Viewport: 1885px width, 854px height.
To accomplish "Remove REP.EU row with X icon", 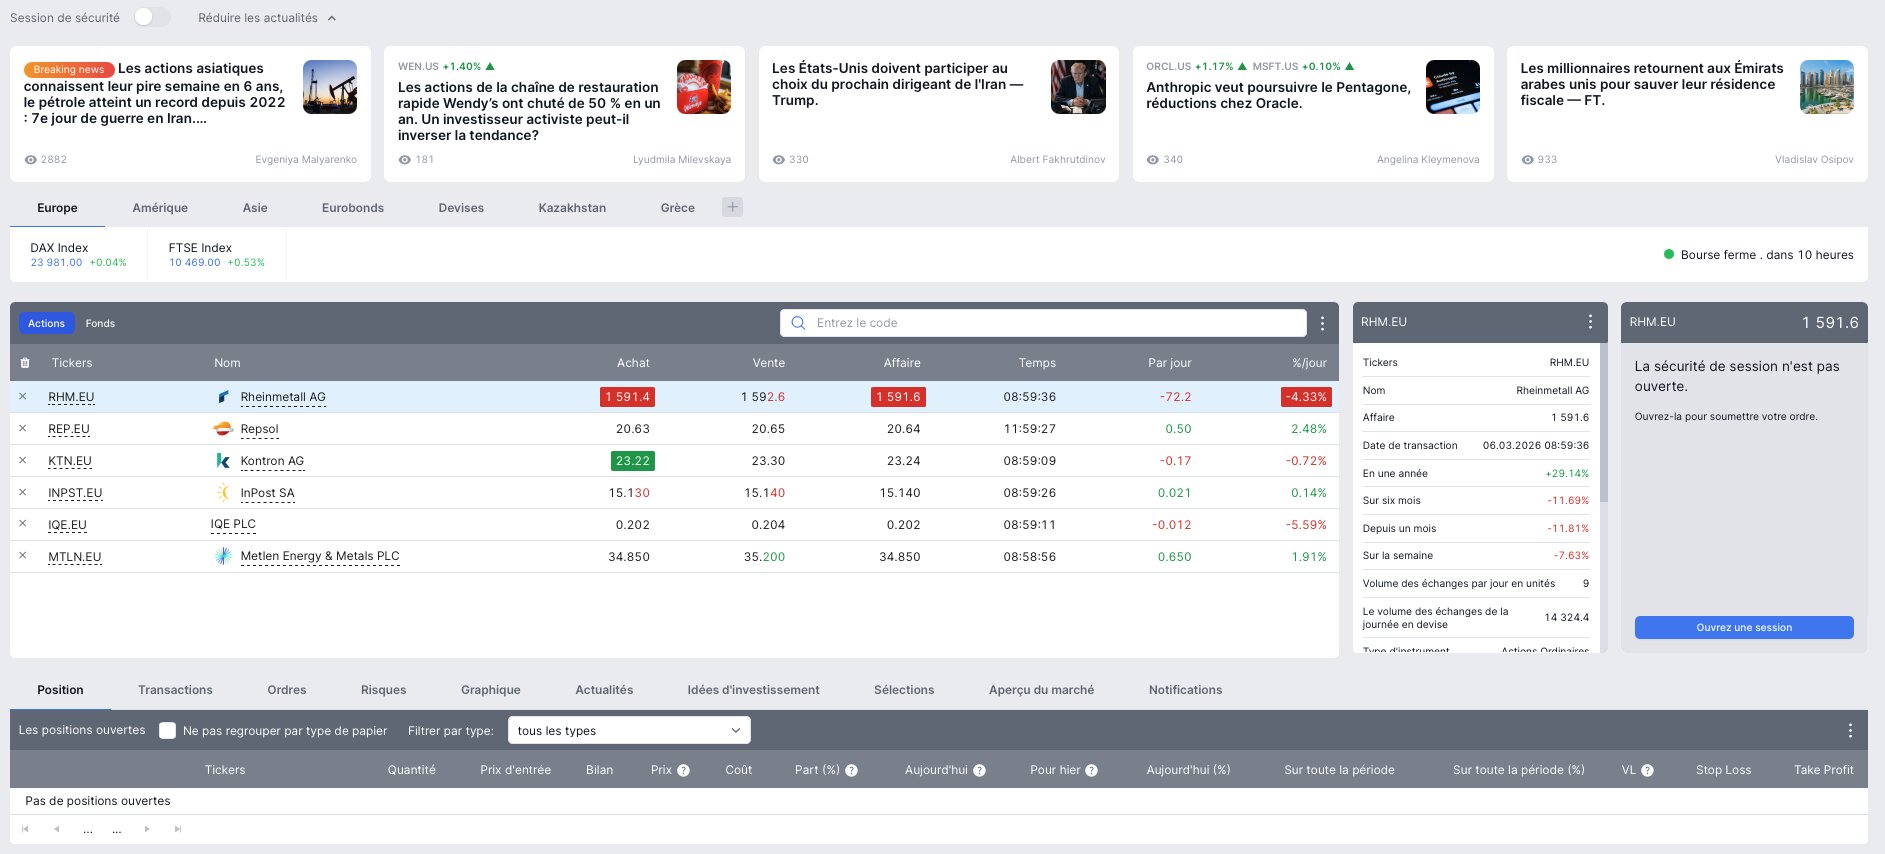I will pyautogui.click(x=23, y=429).
